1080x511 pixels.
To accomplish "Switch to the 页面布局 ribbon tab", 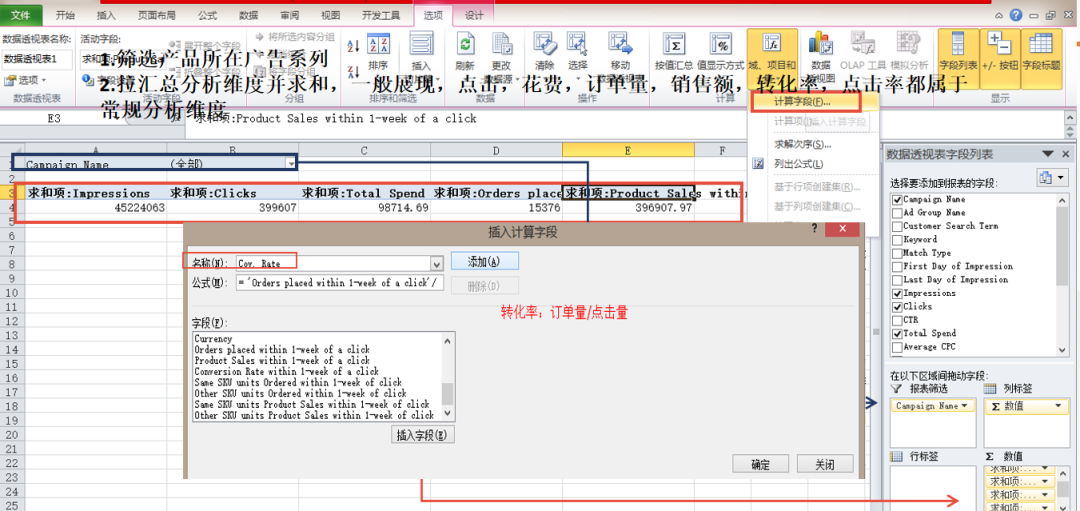I will (x=156, y=14).
